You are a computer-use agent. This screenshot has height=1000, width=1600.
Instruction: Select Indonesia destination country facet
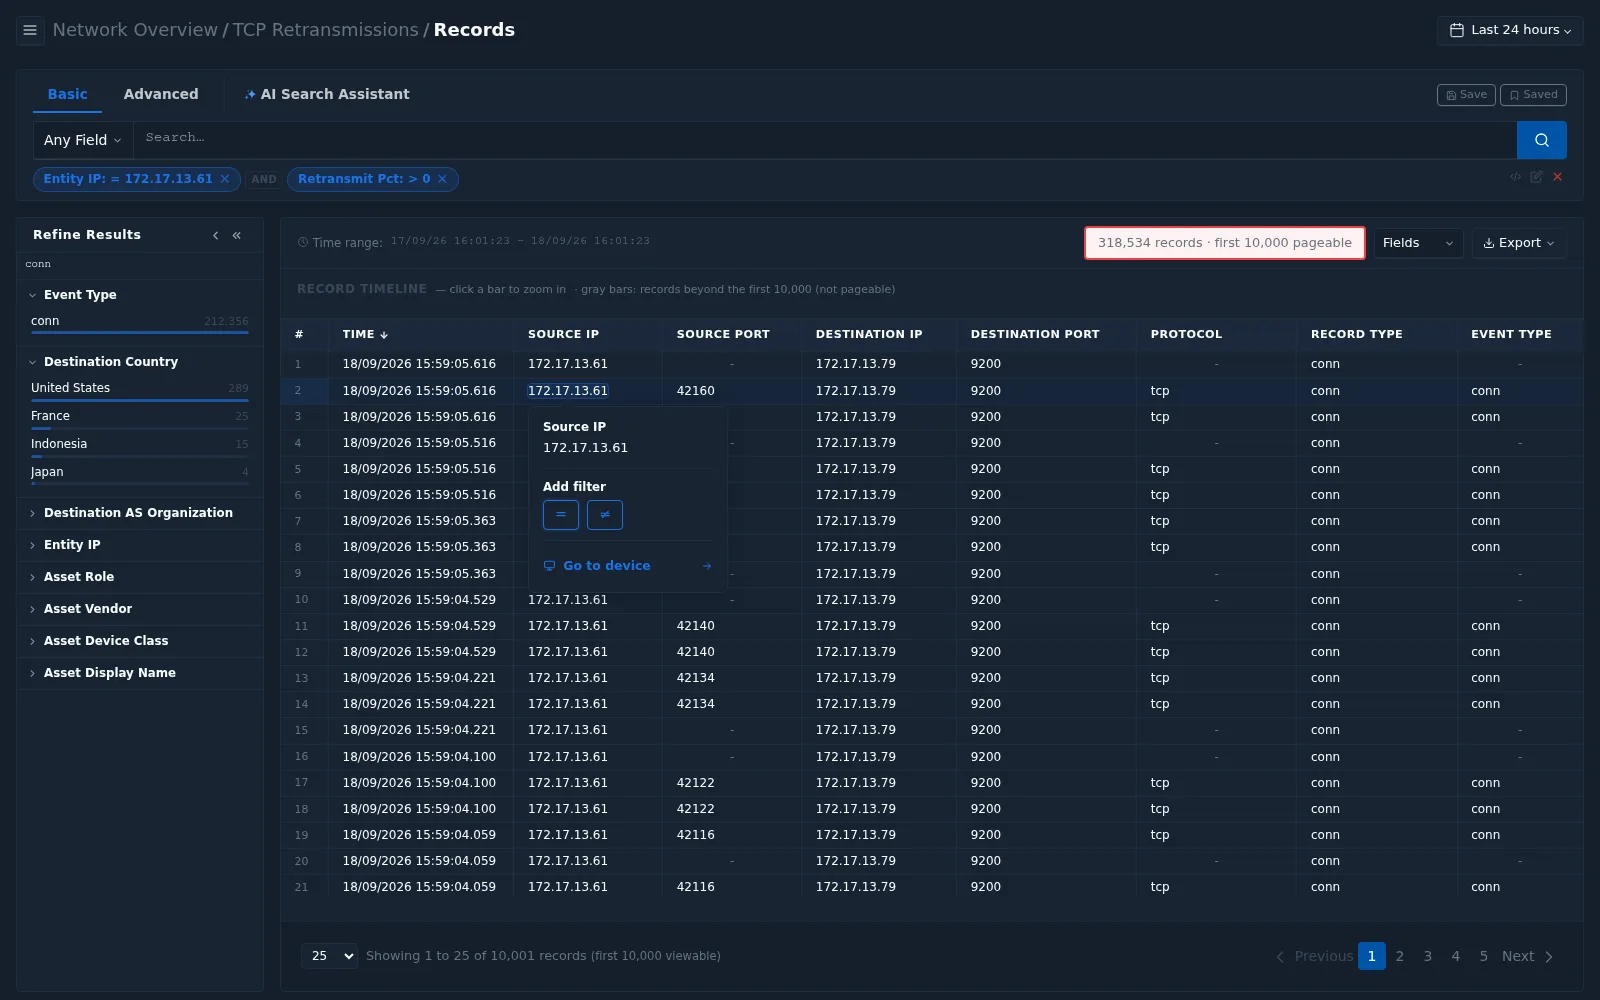[139, 445]
